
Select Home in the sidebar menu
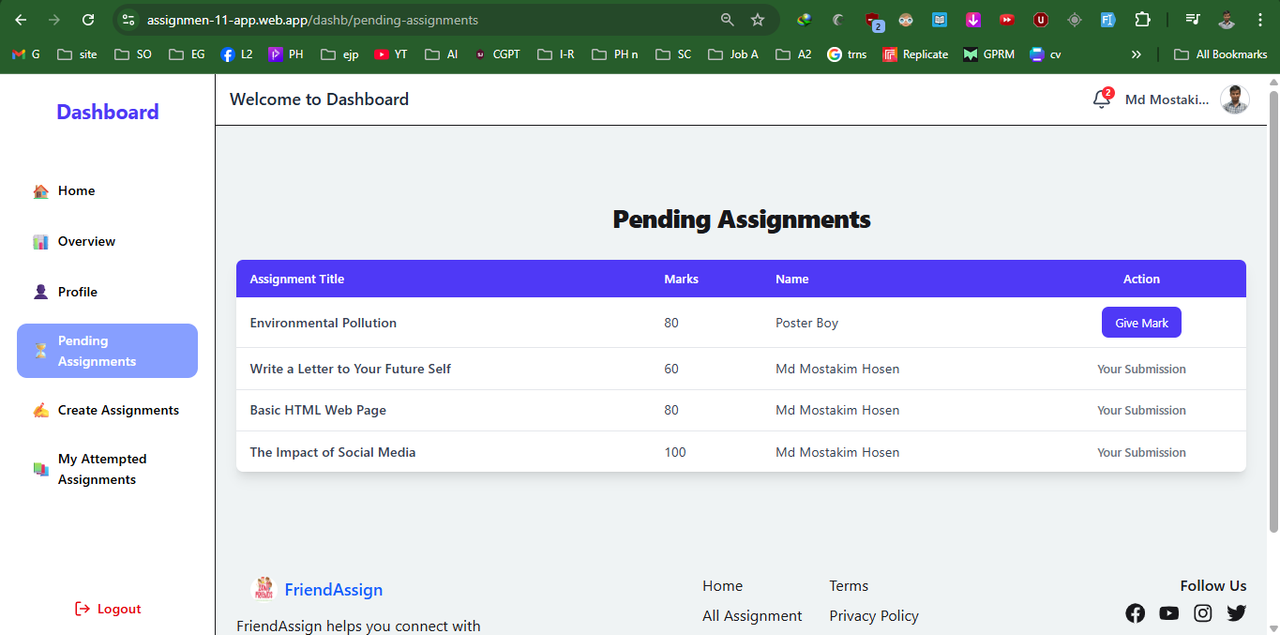pos(107,191)
